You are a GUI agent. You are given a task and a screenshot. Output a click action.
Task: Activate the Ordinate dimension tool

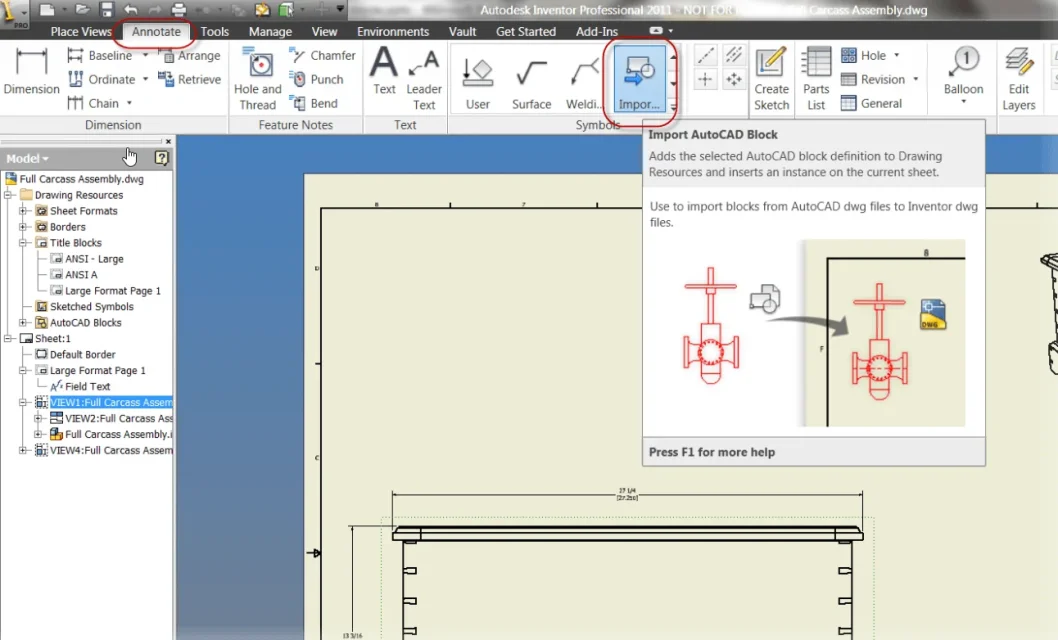[103, 80]
